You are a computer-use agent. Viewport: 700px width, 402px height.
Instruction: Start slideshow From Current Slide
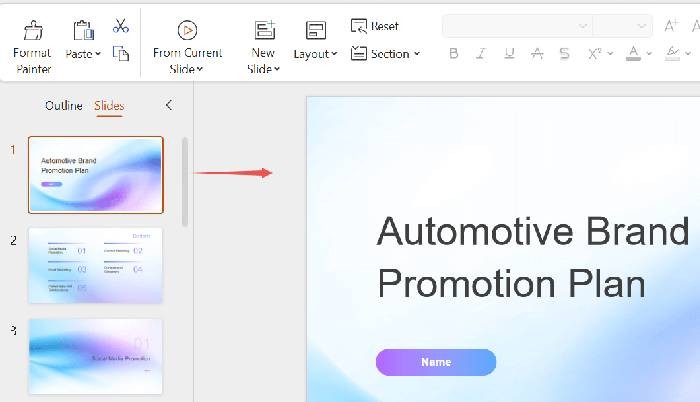187,45
